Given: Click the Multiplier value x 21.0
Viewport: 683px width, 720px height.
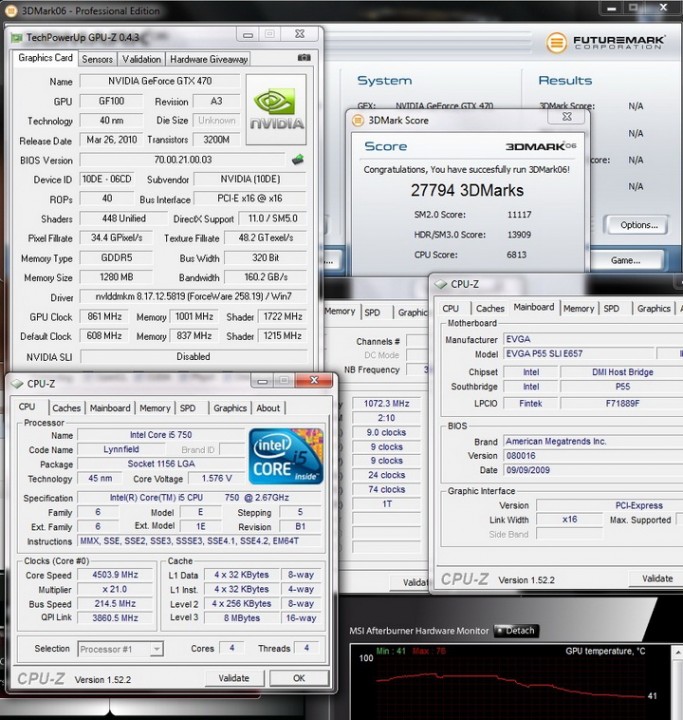Looking at the screenshot, I should point(115,589).
